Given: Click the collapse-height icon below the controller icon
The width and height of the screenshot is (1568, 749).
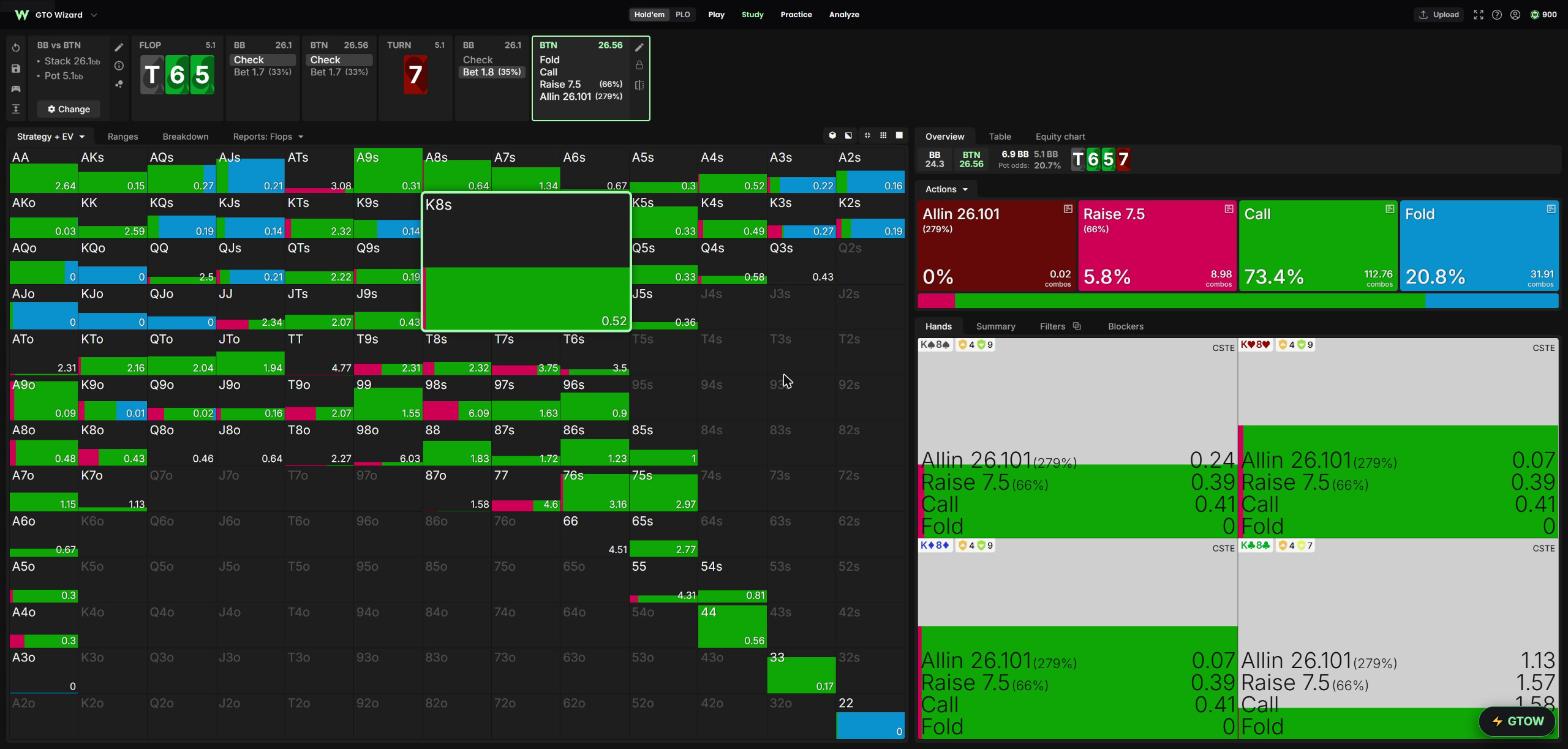Looking at the screenshot, I should pyautogui.click(x=15, y=109).
